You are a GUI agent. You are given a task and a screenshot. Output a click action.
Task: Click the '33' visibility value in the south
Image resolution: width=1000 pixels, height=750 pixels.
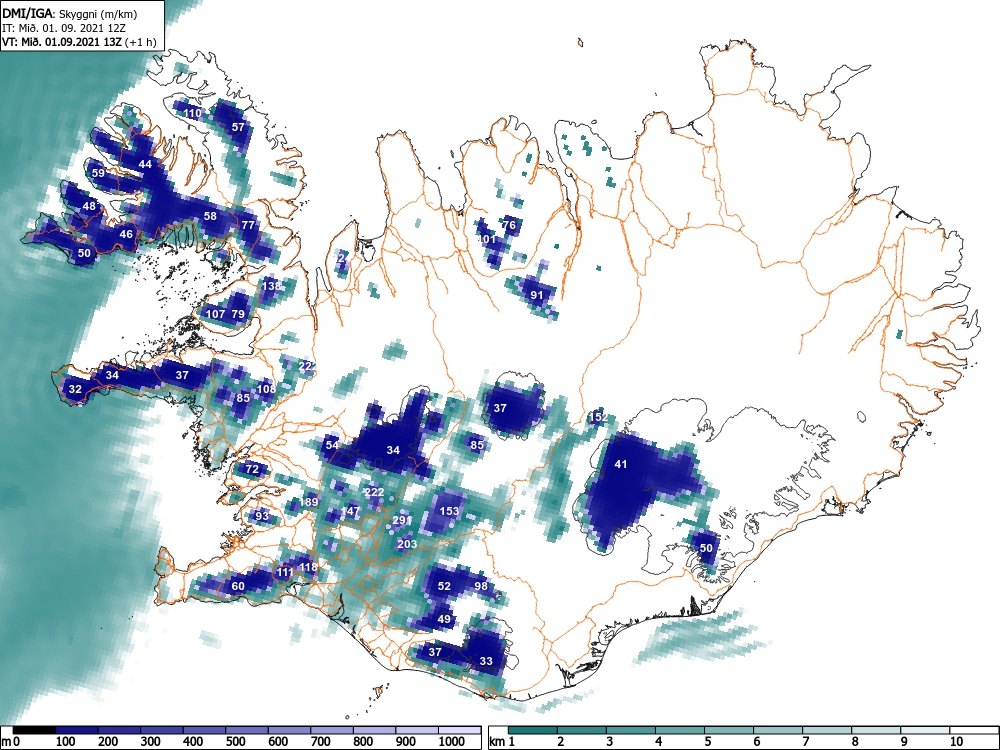pos(486,661)
